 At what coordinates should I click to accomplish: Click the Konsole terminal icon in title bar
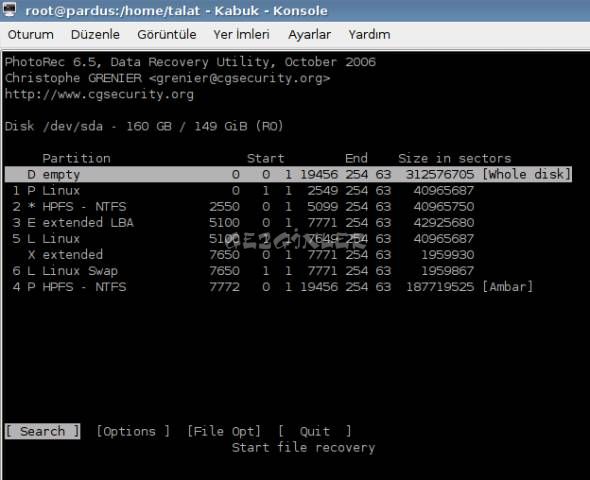tap(9, 9)
